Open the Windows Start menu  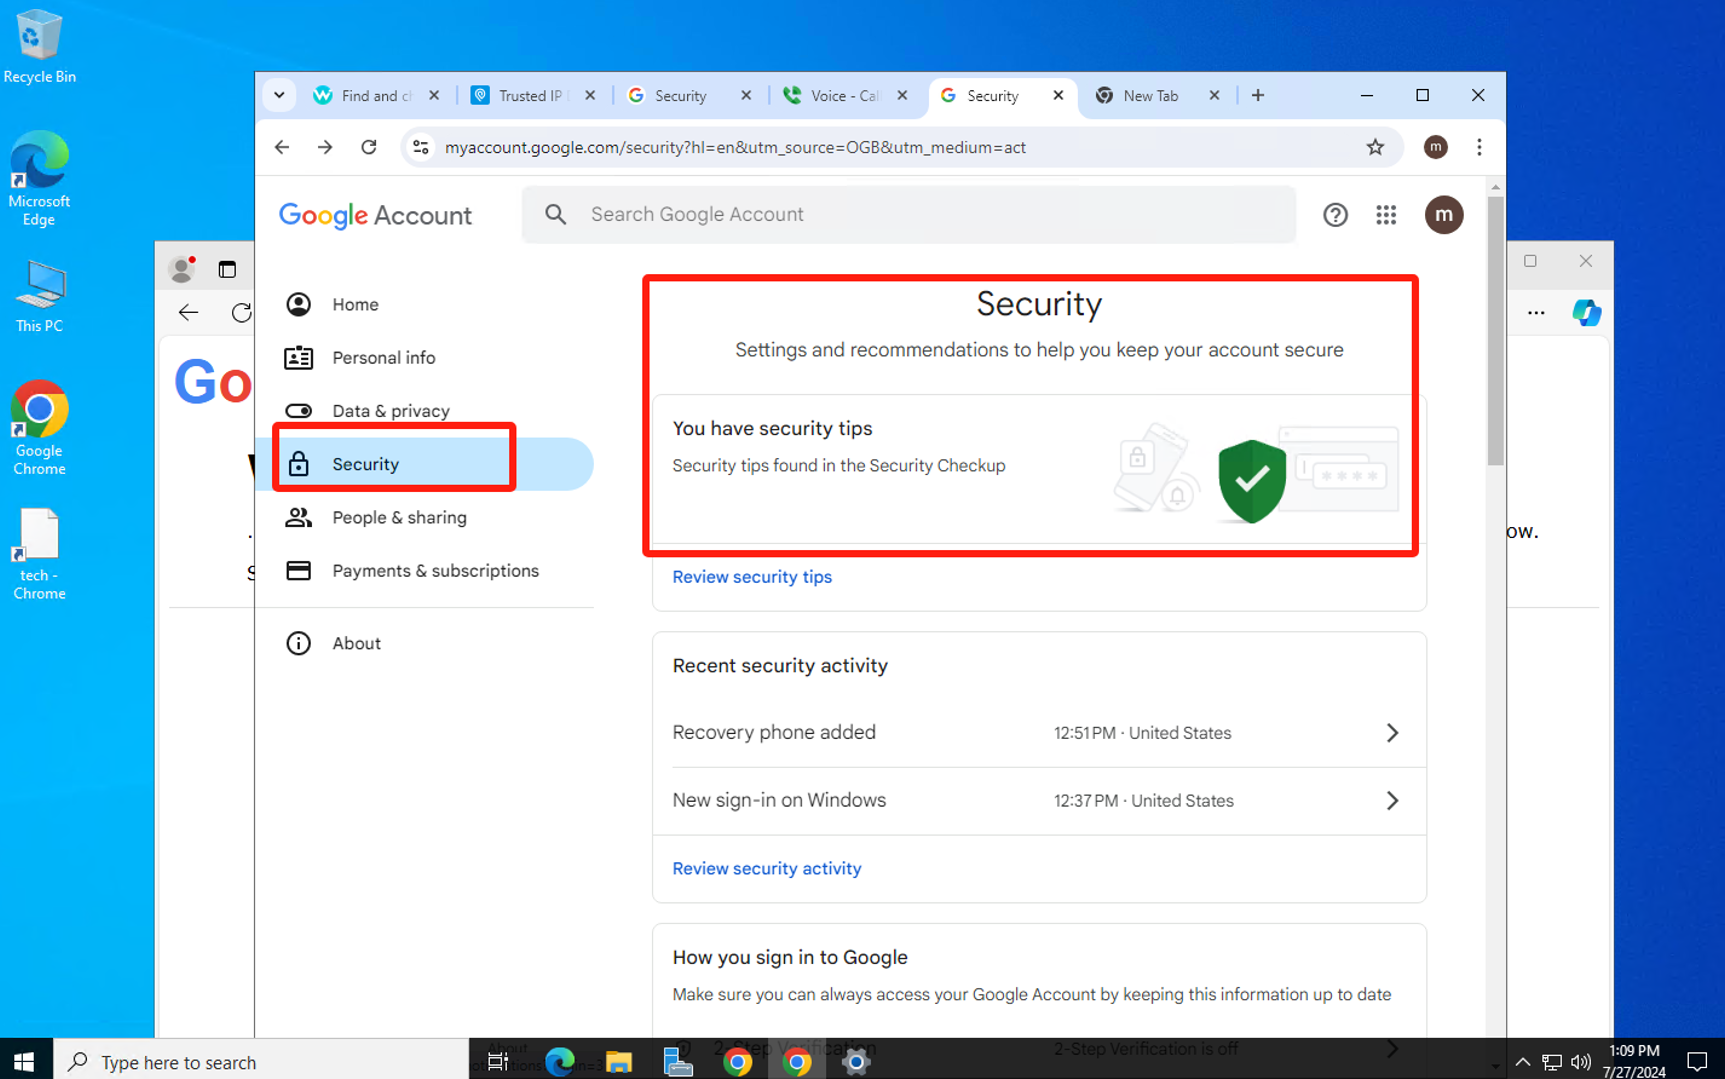coord(25,1061)
